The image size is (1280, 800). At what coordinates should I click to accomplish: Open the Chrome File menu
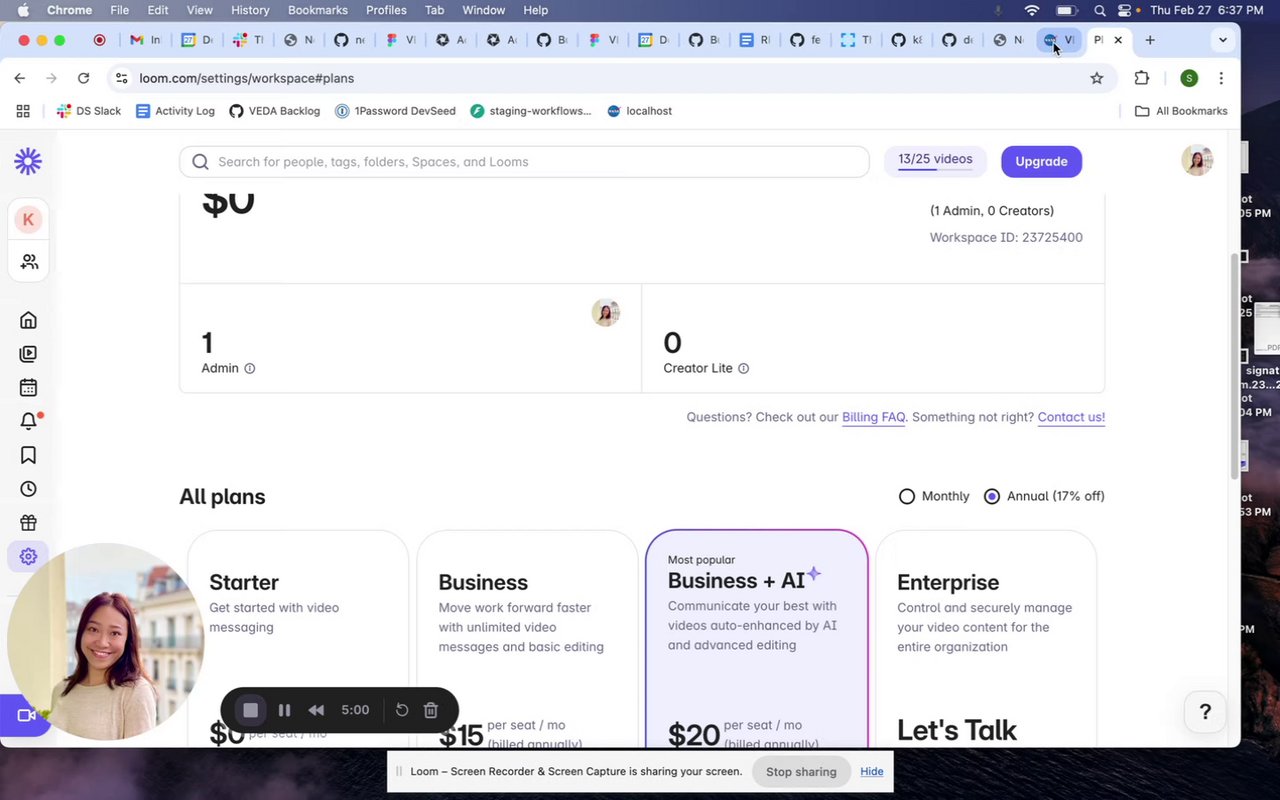coord(119,10)
